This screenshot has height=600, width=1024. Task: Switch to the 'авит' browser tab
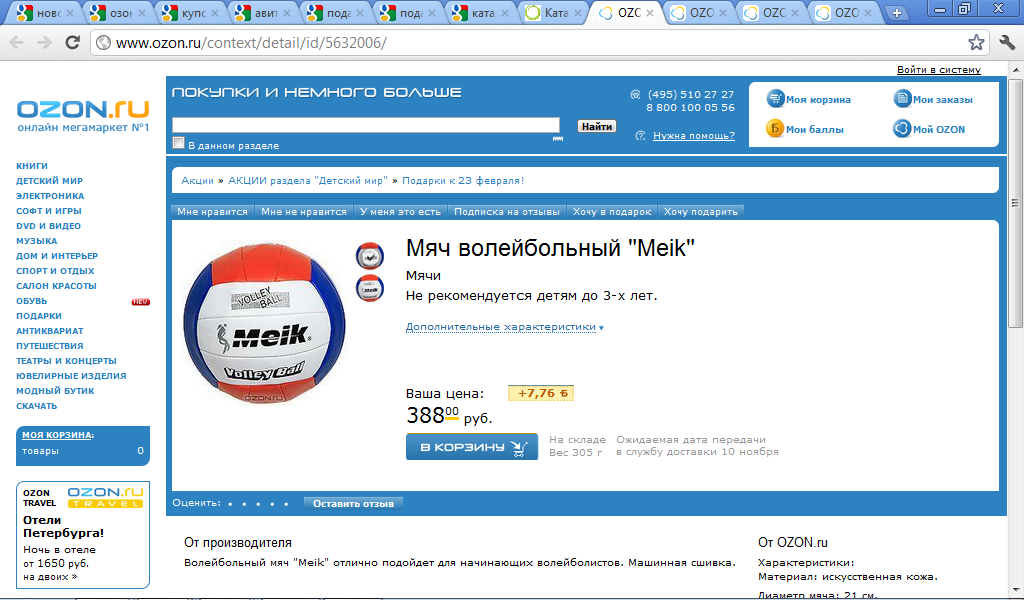pyautogui.click(x=262, y=13)
